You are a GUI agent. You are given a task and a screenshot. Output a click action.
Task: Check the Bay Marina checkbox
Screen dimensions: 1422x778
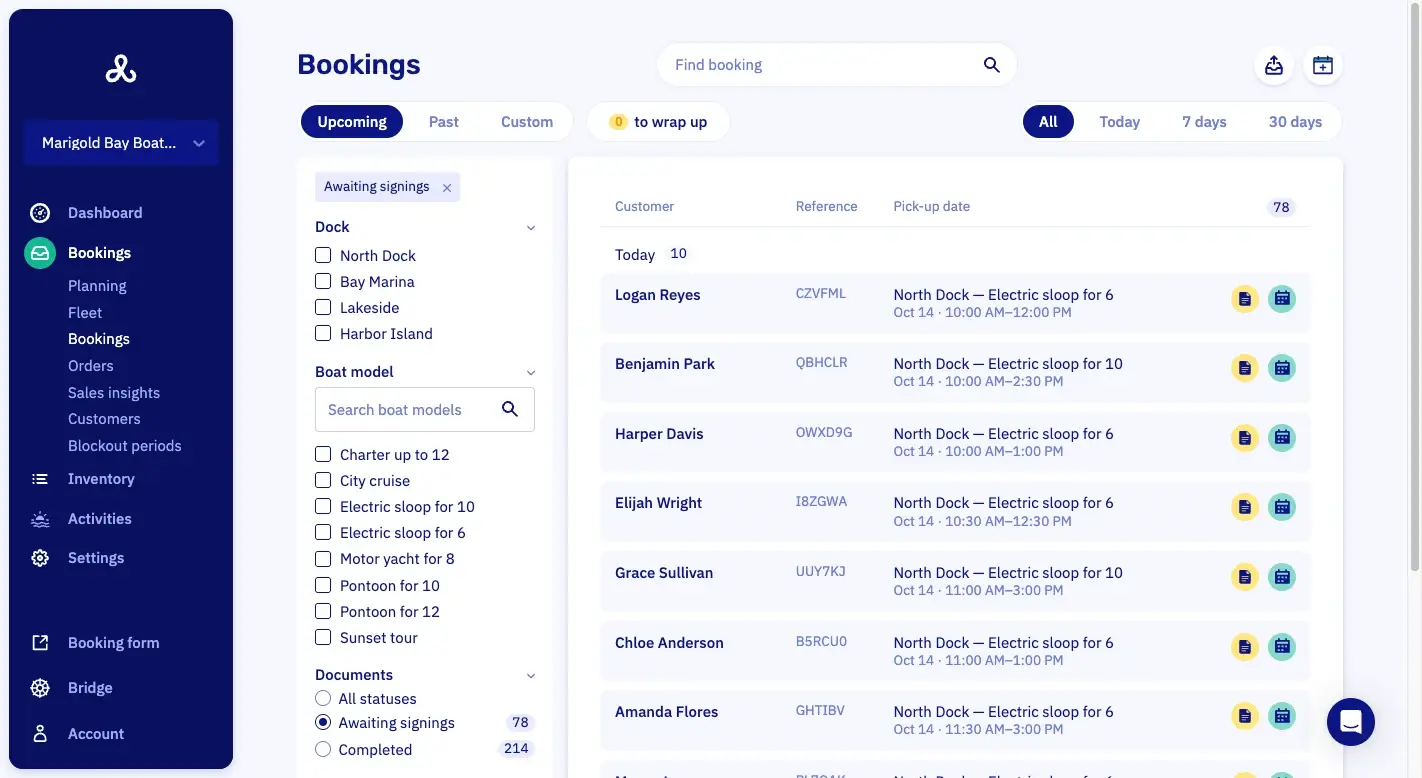click(323, 281)
